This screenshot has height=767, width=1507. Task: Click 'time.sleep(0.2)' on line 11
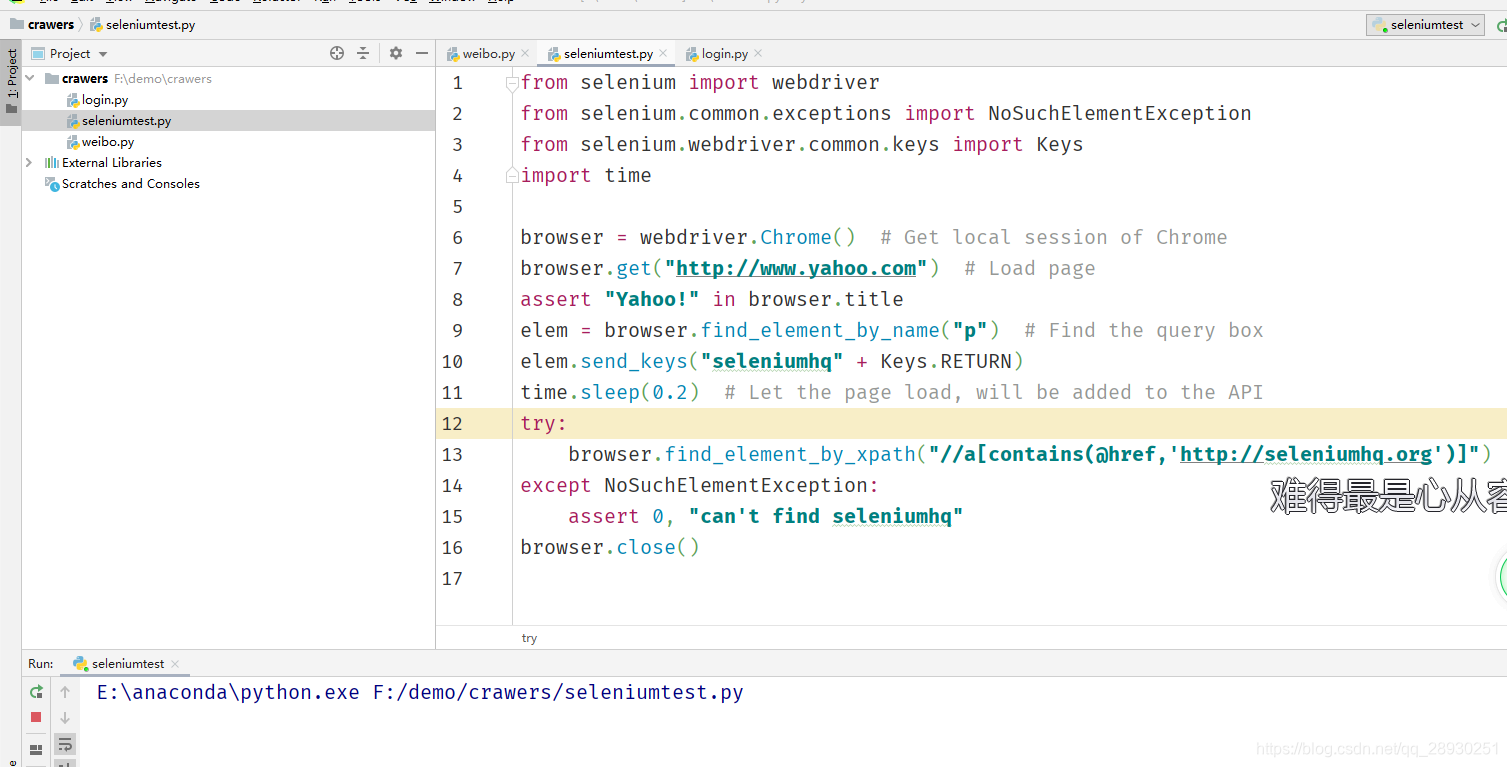point(610,392)
